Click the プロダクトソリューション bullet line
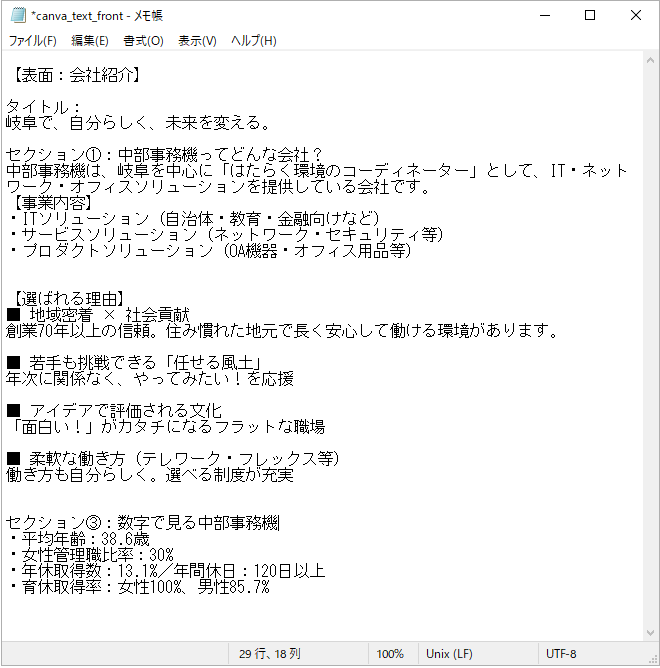660x668 pixels. [x=210, y=251]
